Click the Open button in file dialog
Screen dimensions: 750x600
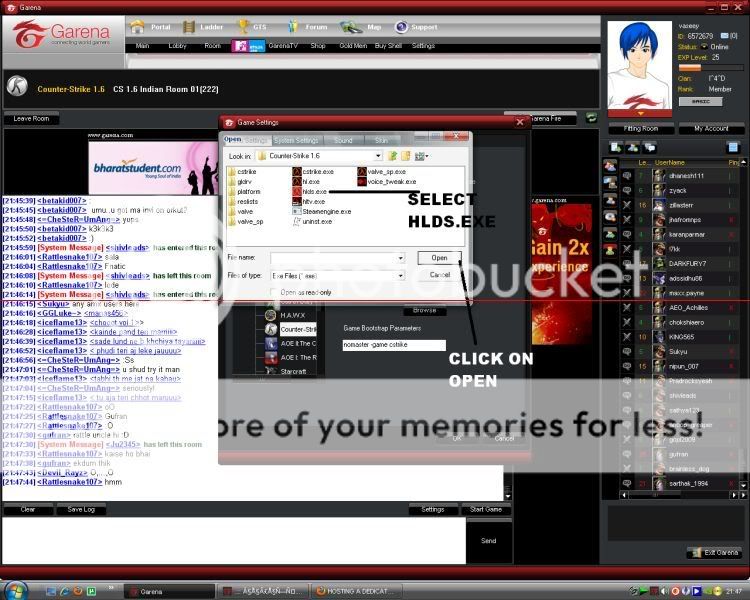439,258
